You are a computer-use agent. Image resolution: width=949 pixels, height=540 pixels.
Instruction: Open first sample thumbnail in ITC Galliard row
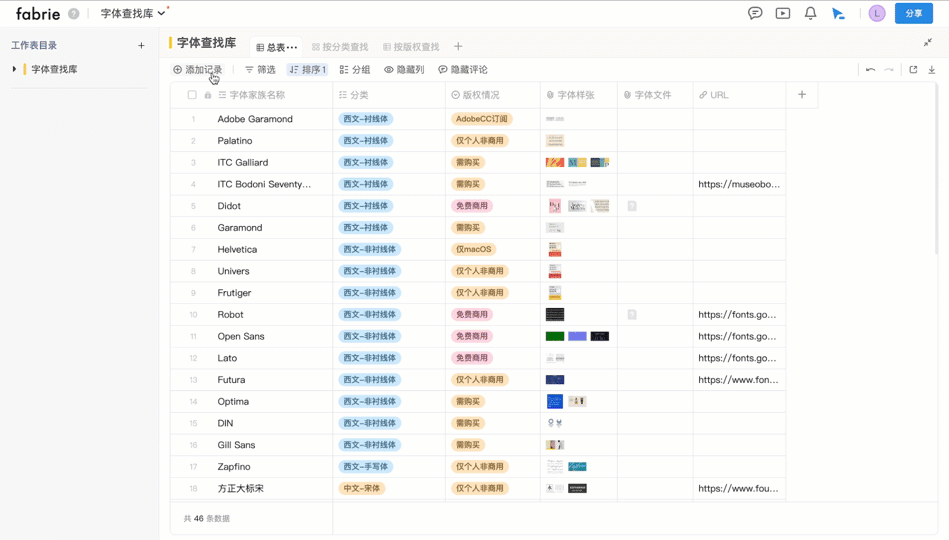coord(555,162)
